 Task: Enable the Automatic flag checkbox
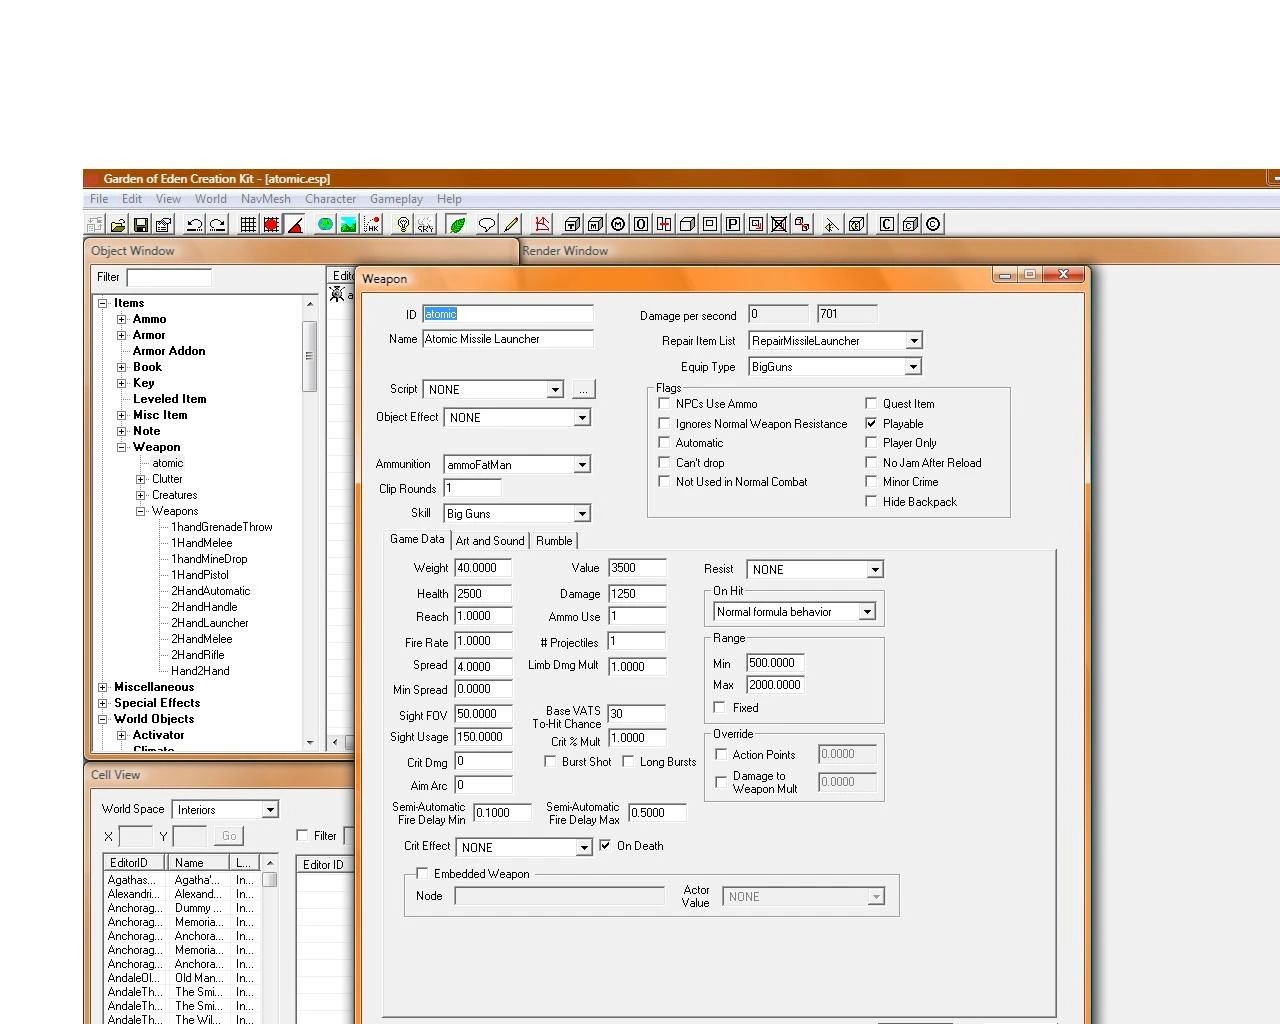tap(664, 442)
